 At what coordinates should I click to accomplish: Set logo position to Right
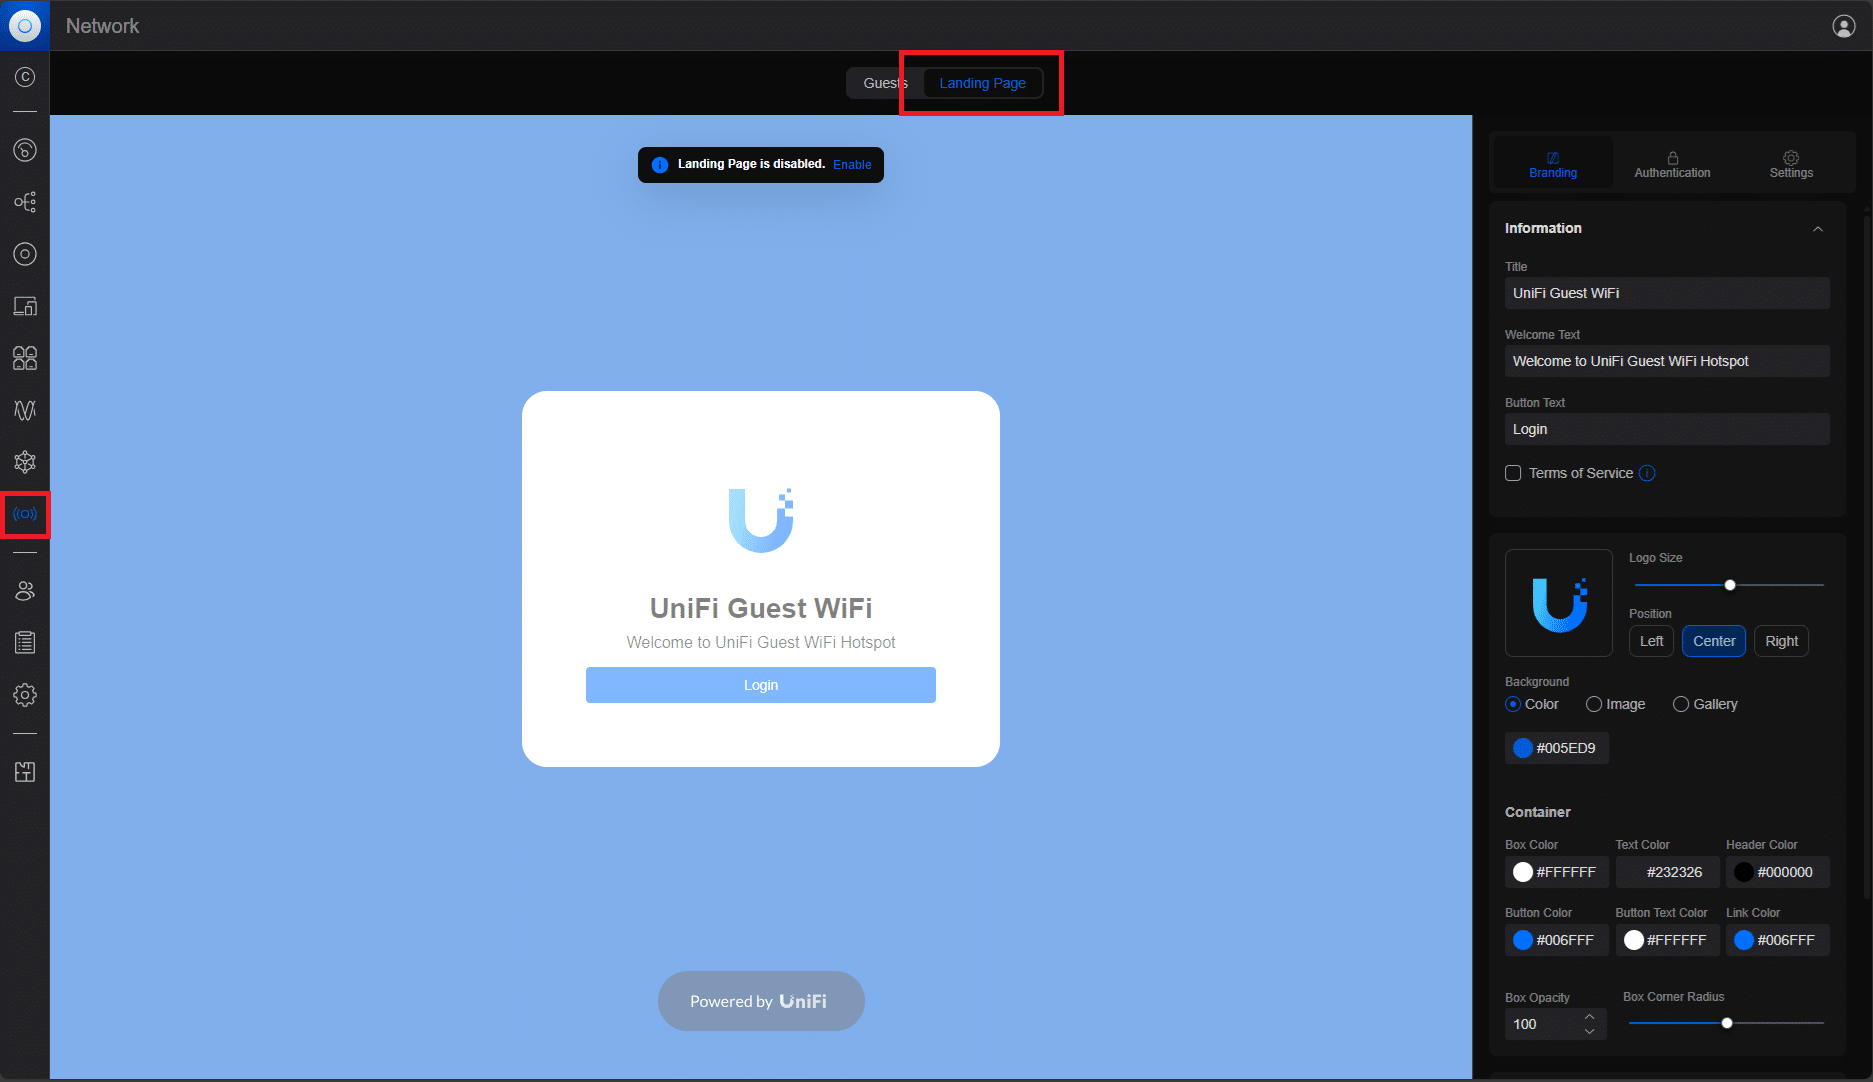[x=1781, y=641]
